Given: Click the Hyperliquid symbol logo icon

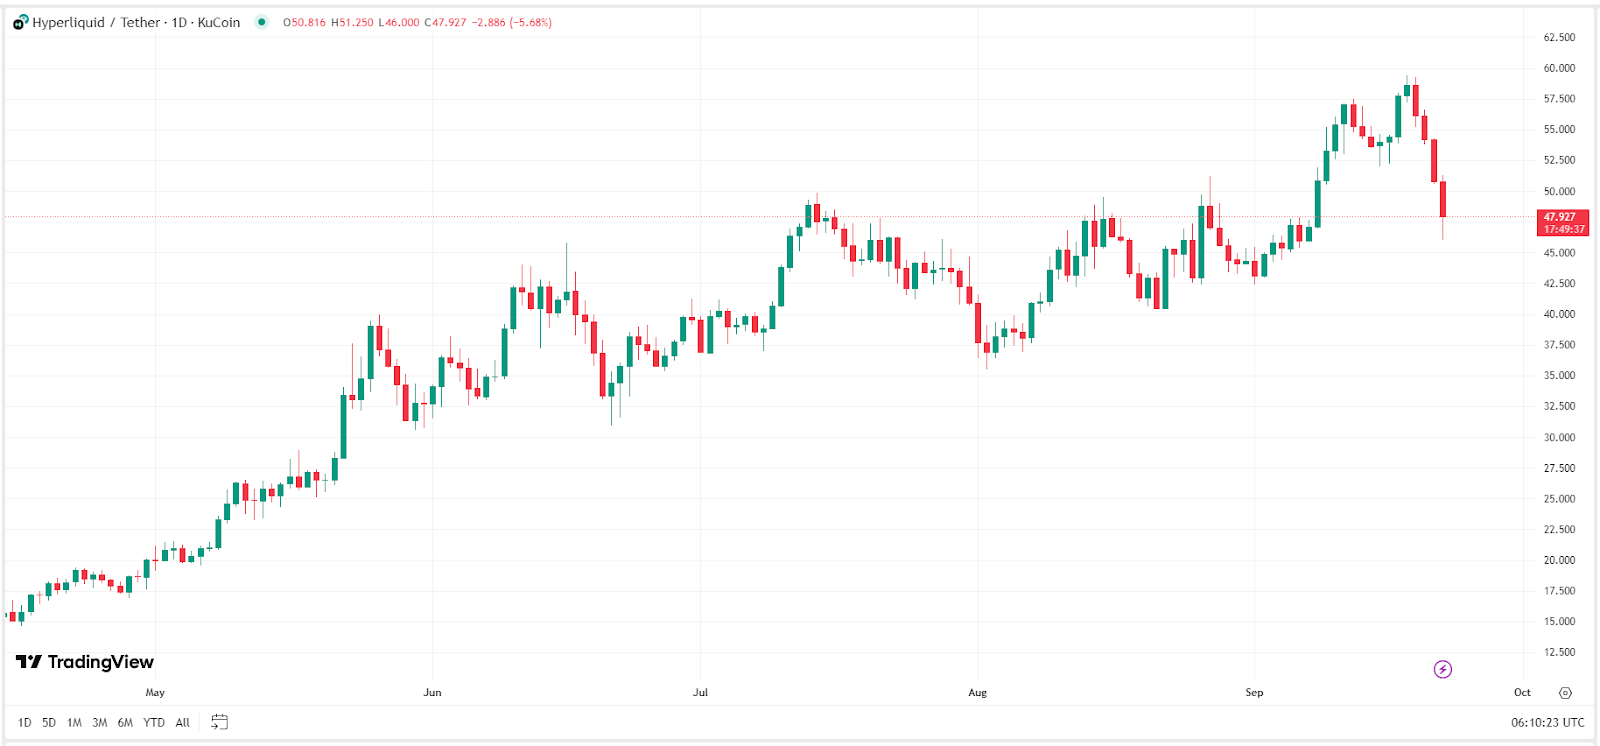Looking at the screenshot, I should click(20, 22).
